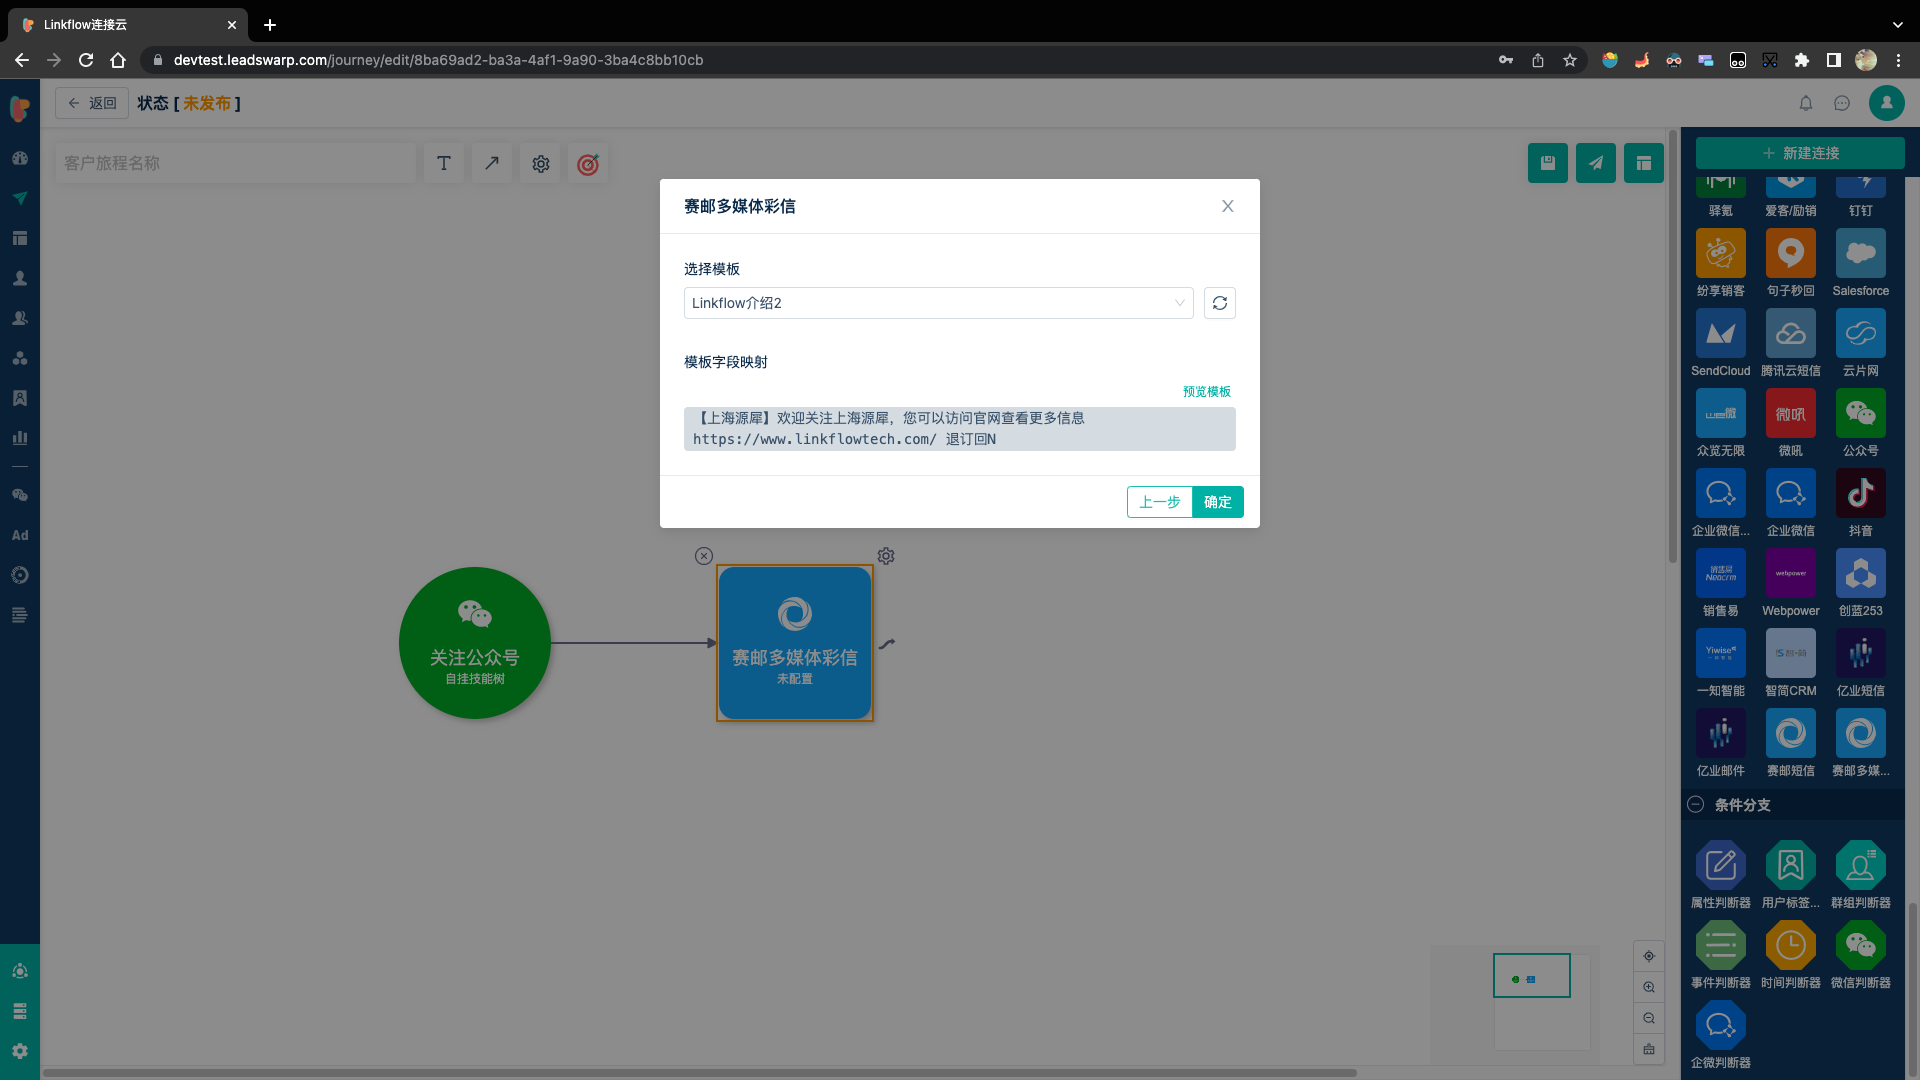Click the 云片网 connector icon
This screenshot has width=1920, height=1080.
click(1860, 333)
